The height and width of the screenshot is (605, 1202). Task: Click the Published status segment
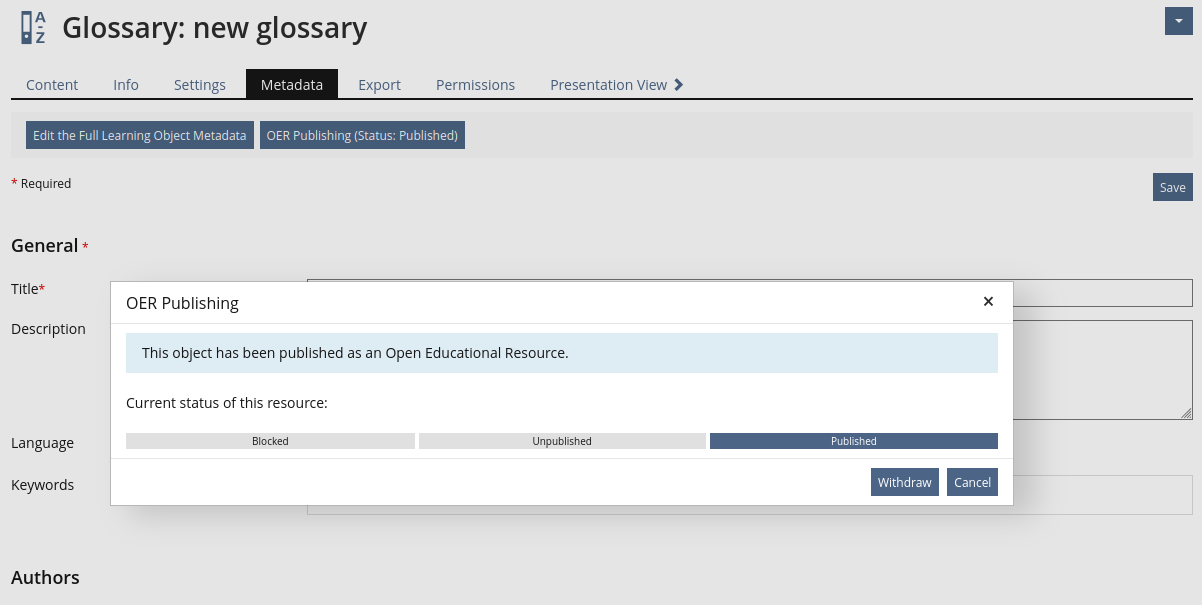point(853,441)
